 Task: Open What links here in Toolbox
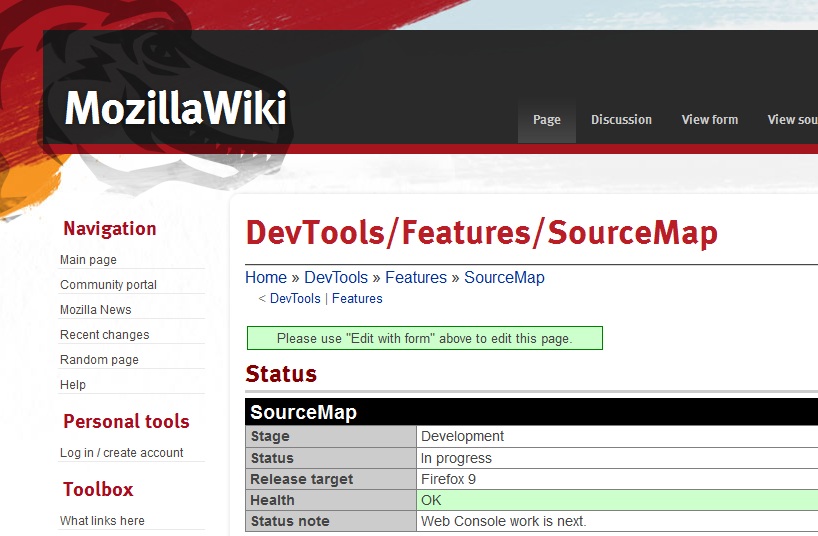pos(102,520)
